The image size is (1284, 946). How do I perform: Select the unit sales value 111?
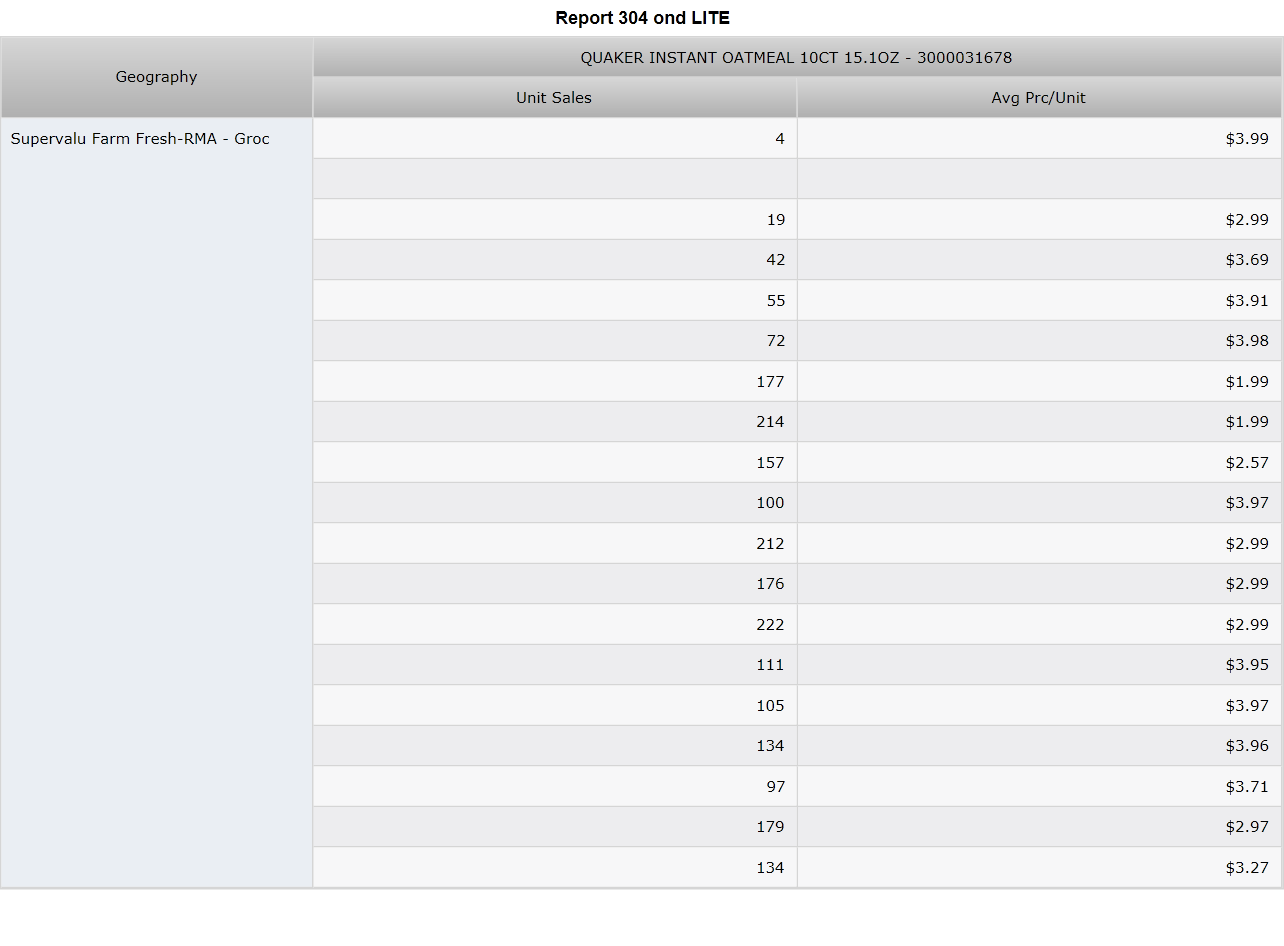pyautogui.click(x=555, y=665)
